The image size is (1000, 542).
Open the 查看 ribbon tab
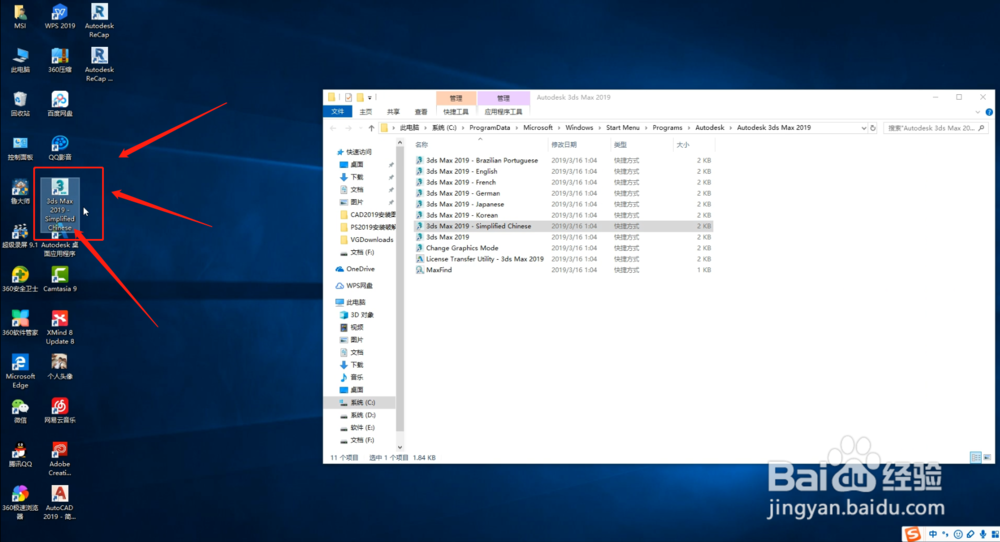coord(421,112)
